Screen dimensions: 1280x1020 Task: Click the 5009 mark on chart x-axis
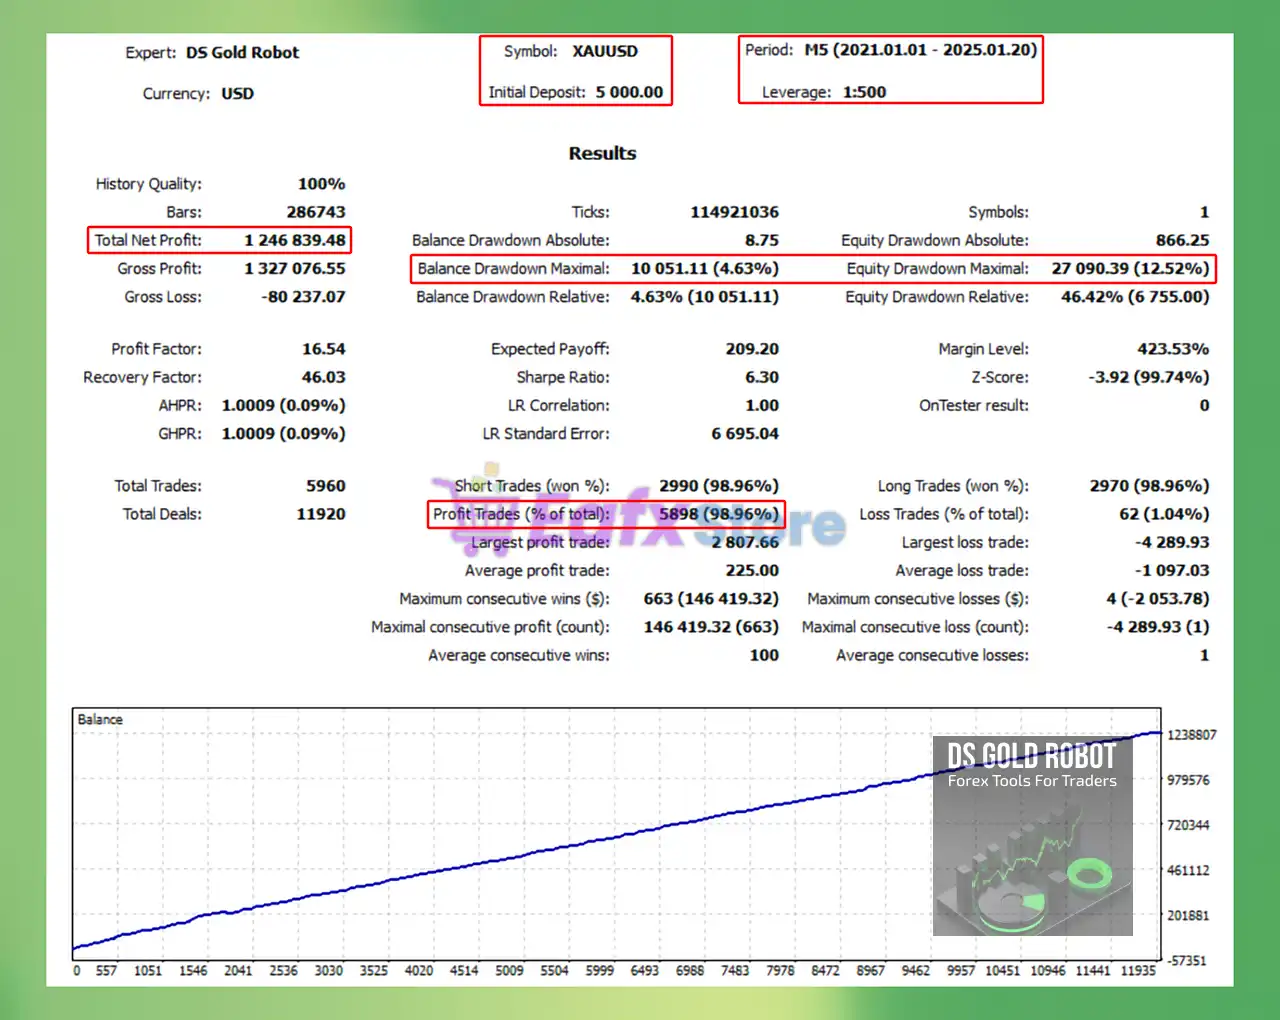(509, 970)
